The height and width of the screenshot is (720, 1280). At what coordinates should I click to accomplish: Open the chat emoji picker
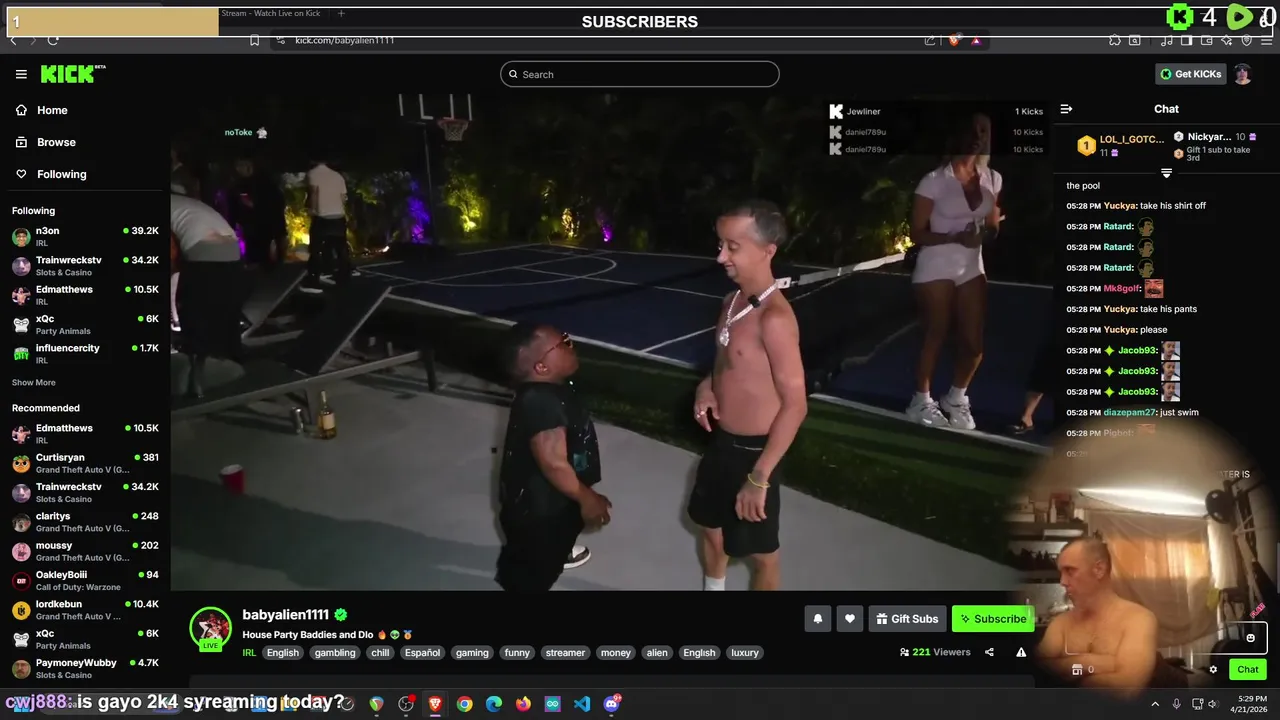(x=1250, y=637)
